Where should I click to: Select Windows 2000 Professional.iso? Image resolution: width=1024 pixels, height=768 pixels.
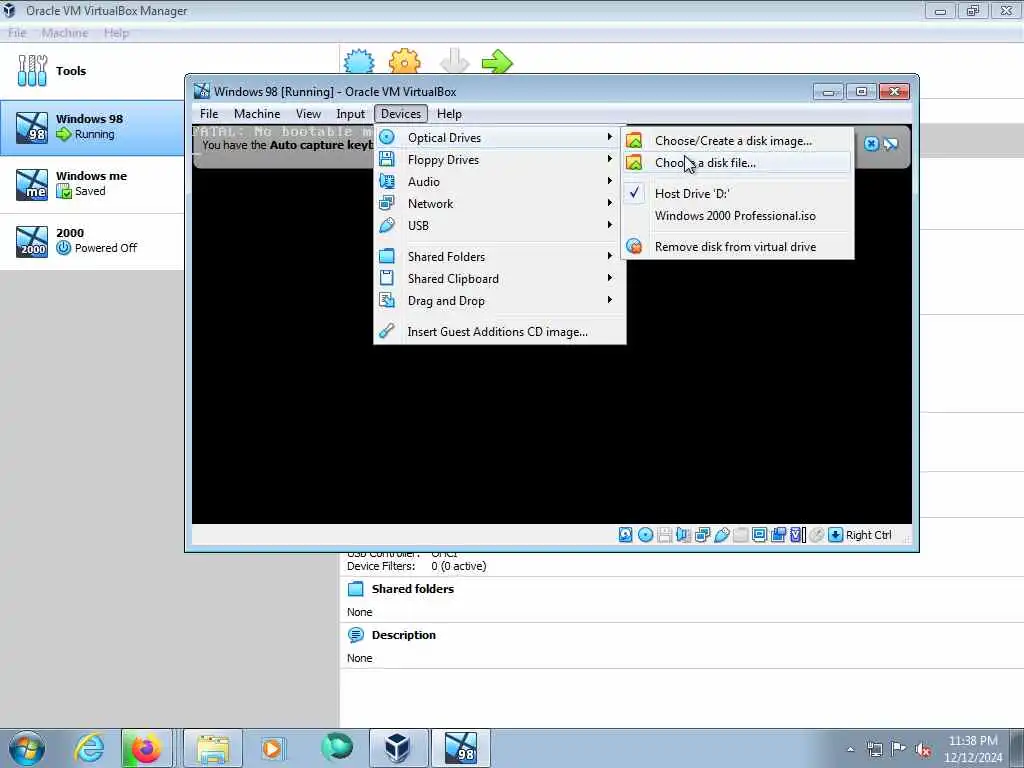(737, 216)
